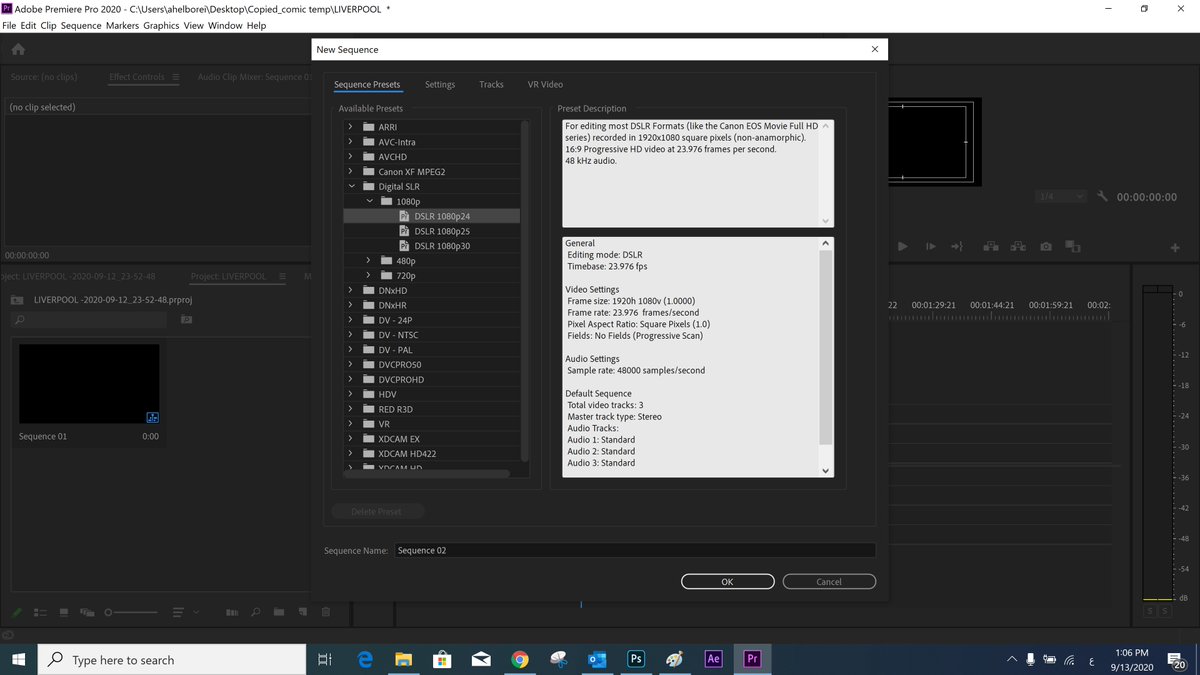
Task: Click the trash Clear icon in Project panel
Action: [326, 612]
